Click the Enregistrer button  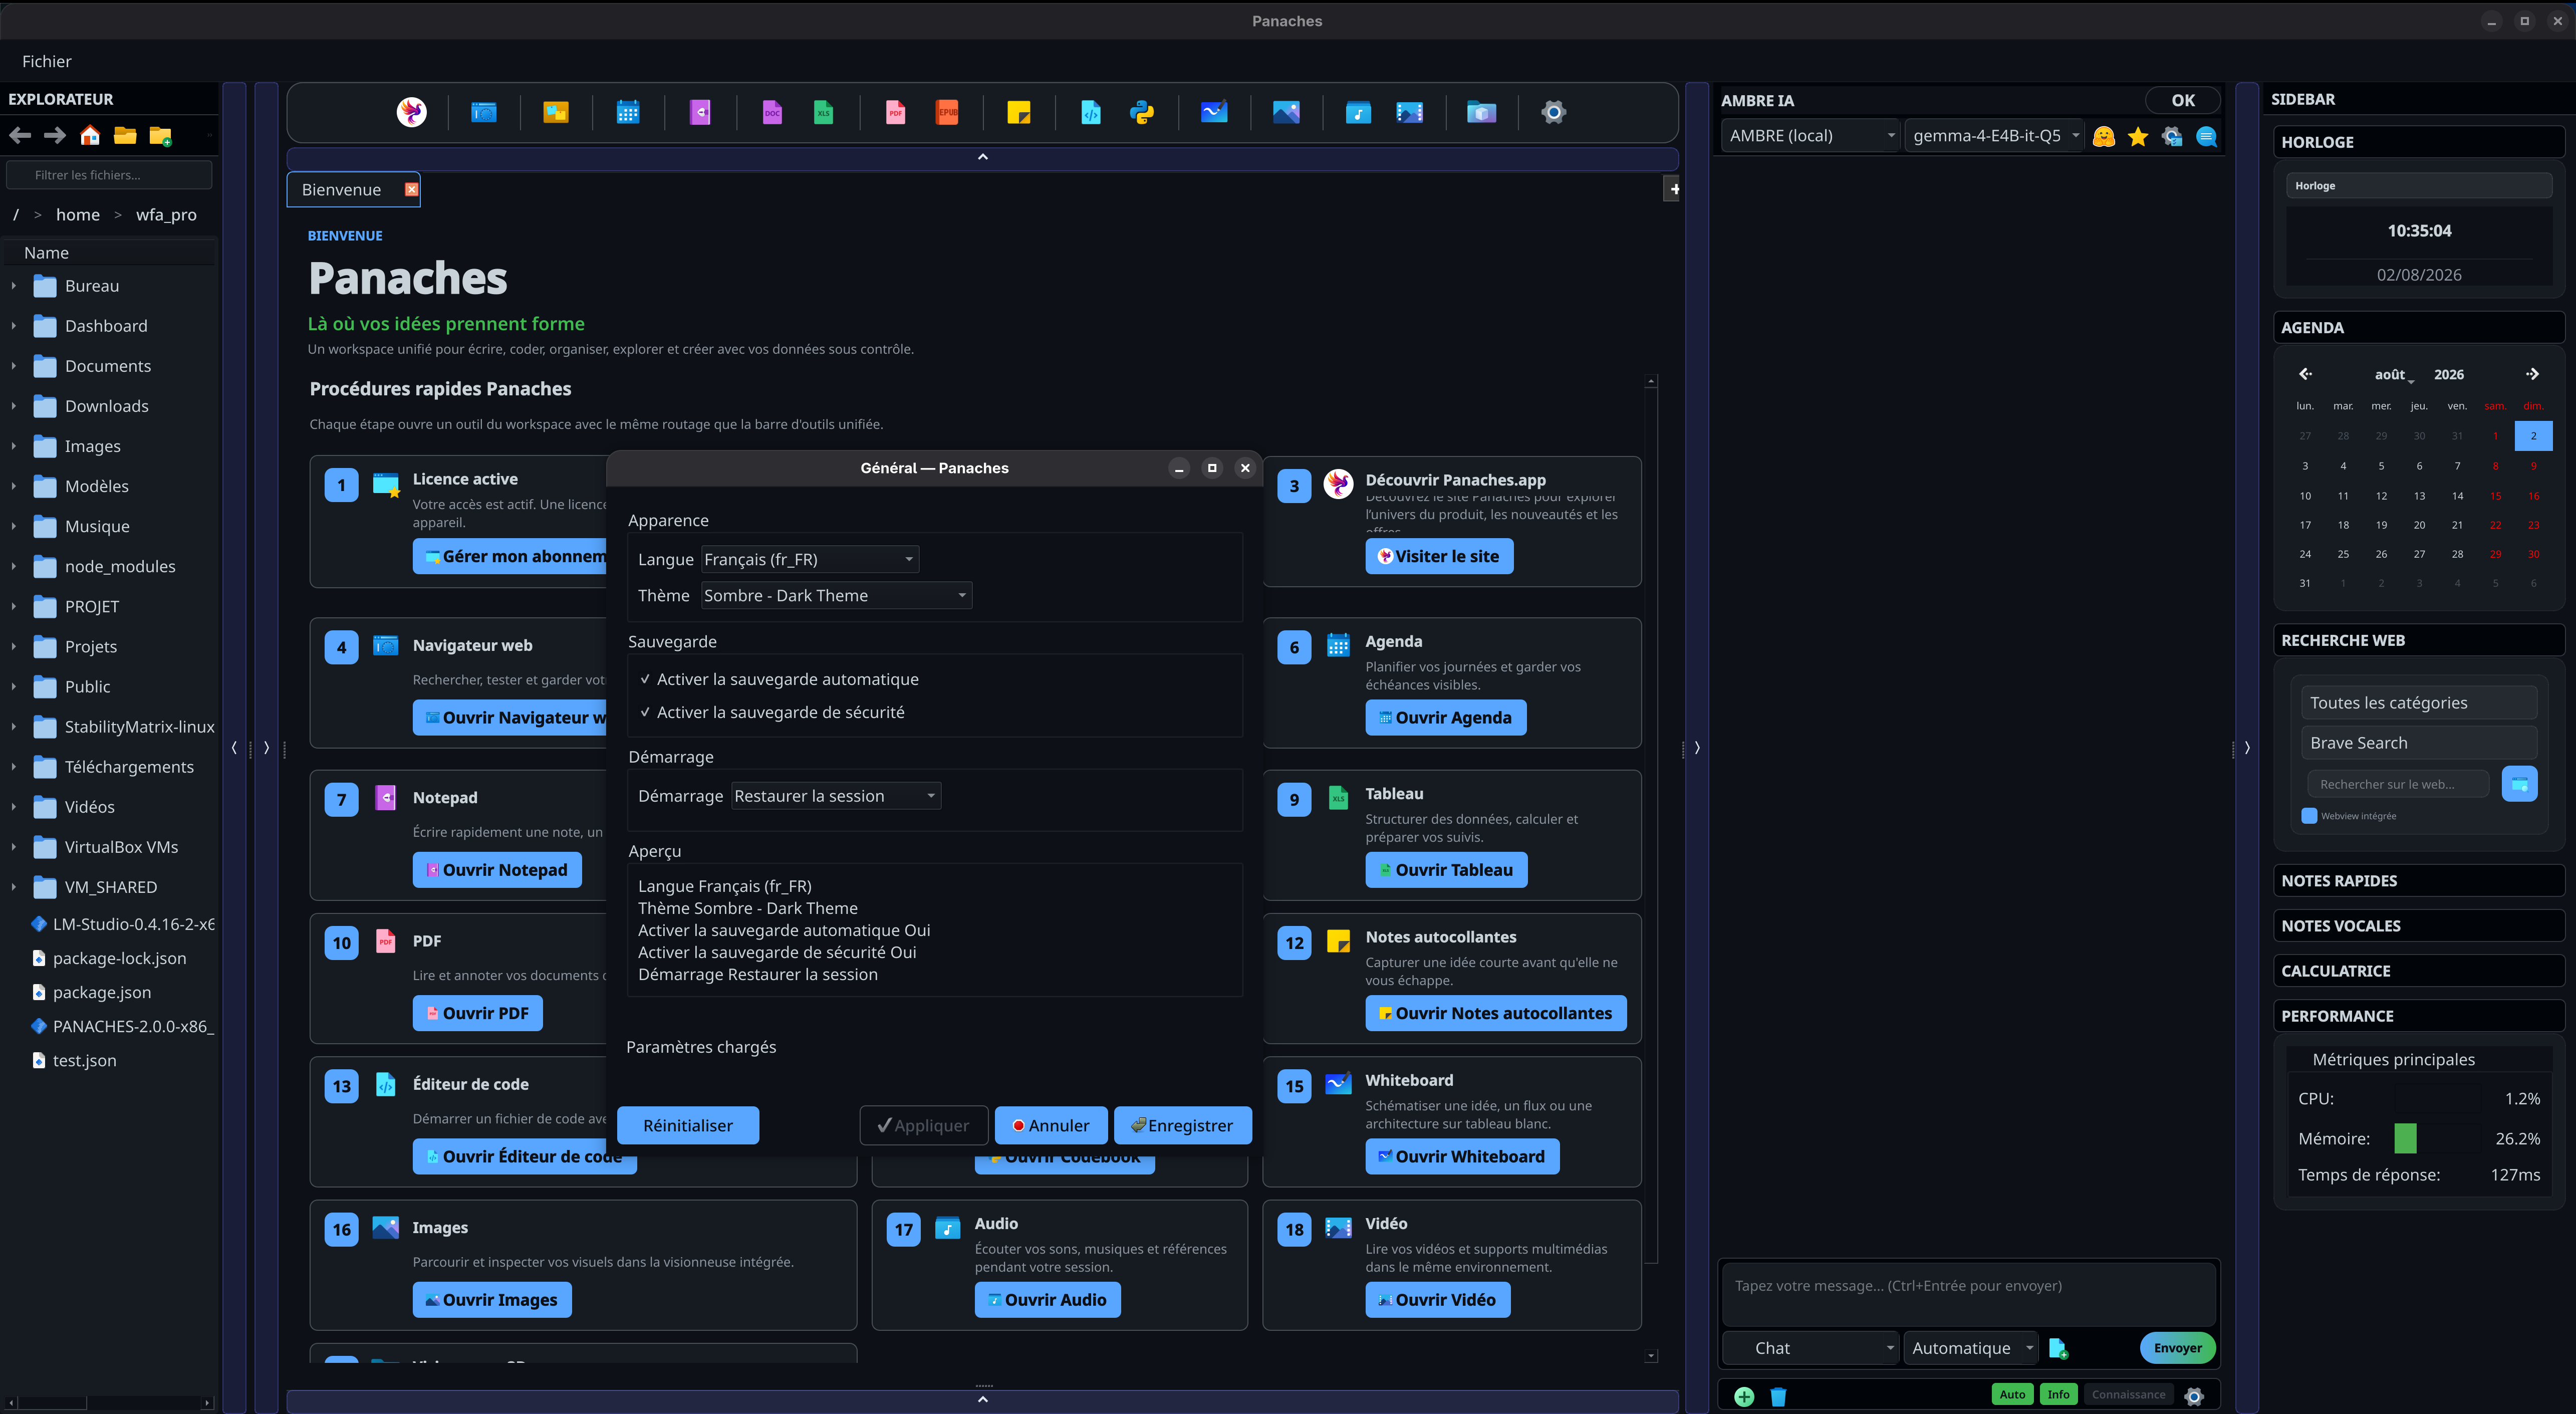point(1183,1125)
